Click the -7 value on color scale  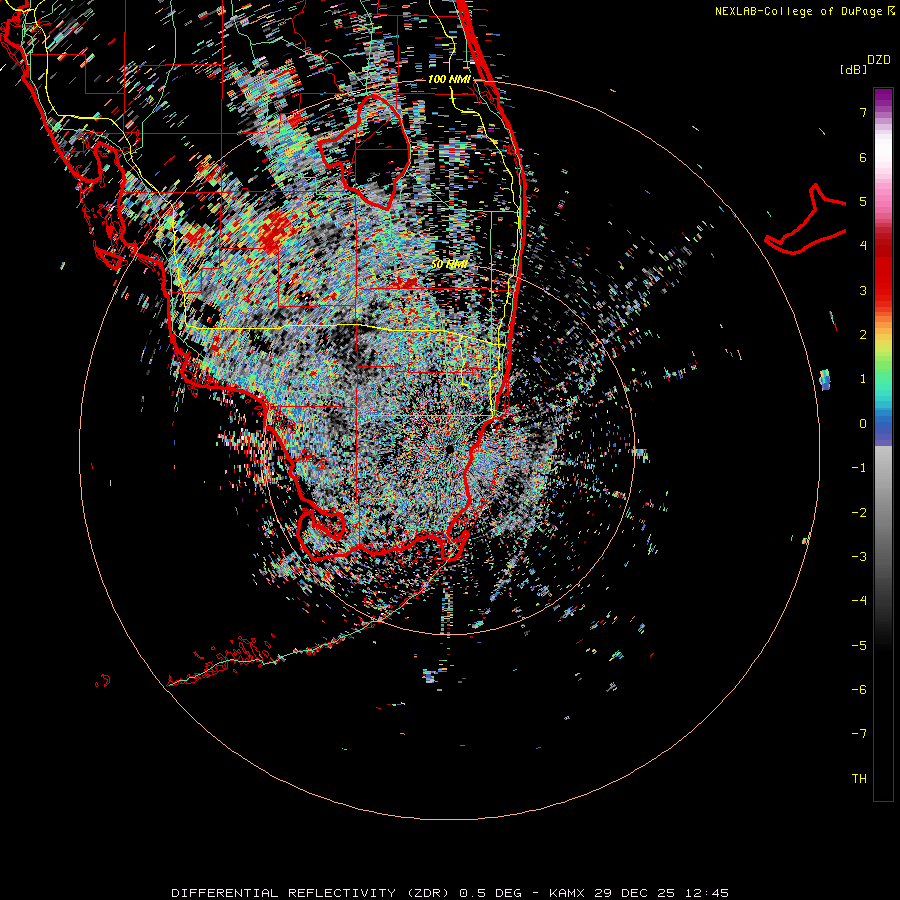[859, 734]
